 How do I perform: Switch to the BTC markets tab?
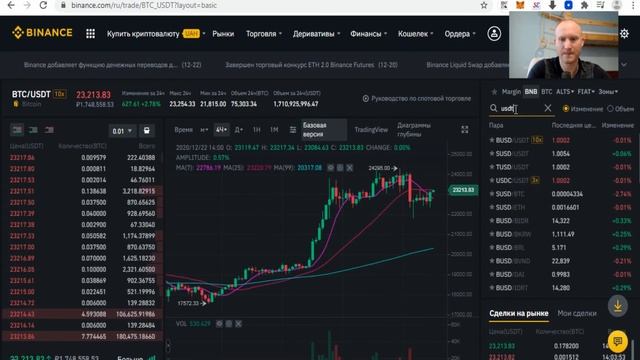tap(547, 92)
